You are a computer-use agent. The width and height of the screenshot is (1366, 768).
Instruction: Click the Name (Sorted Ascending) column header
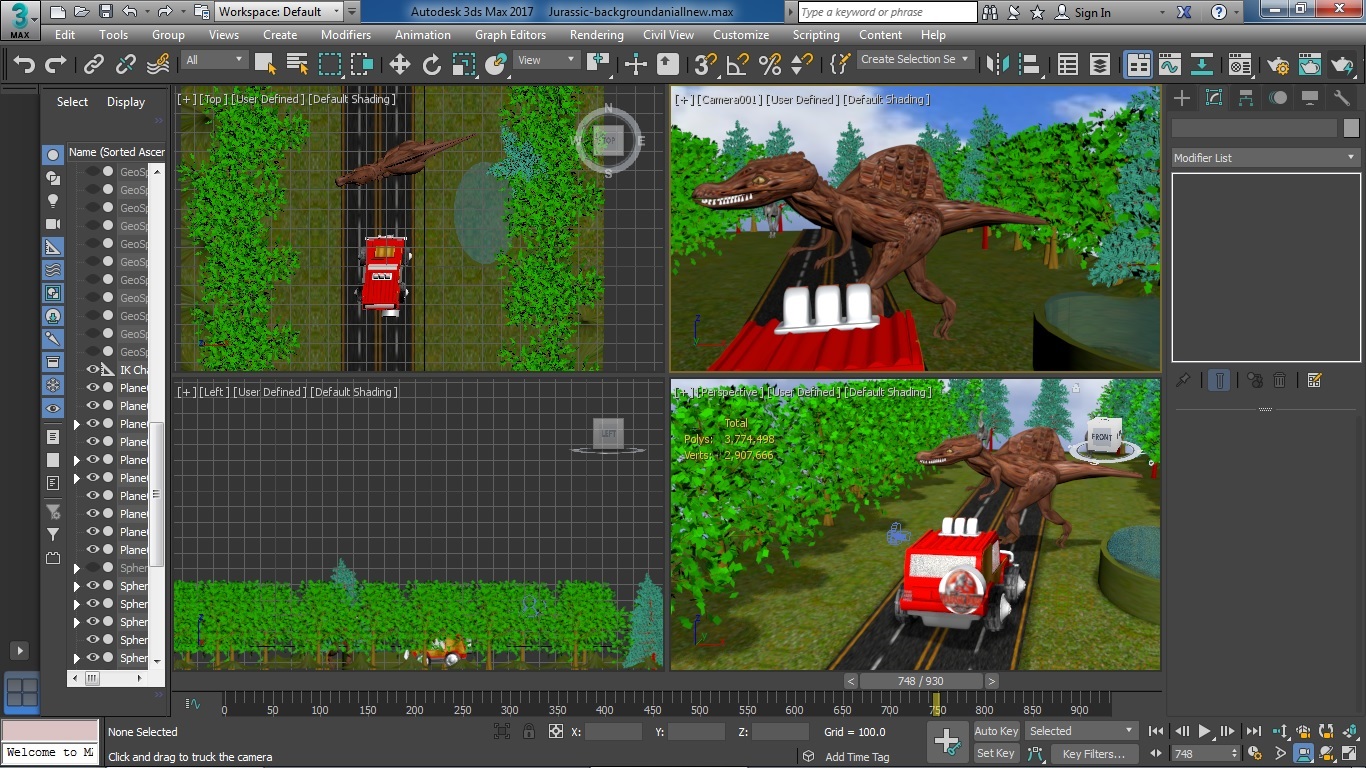point(116,152)
